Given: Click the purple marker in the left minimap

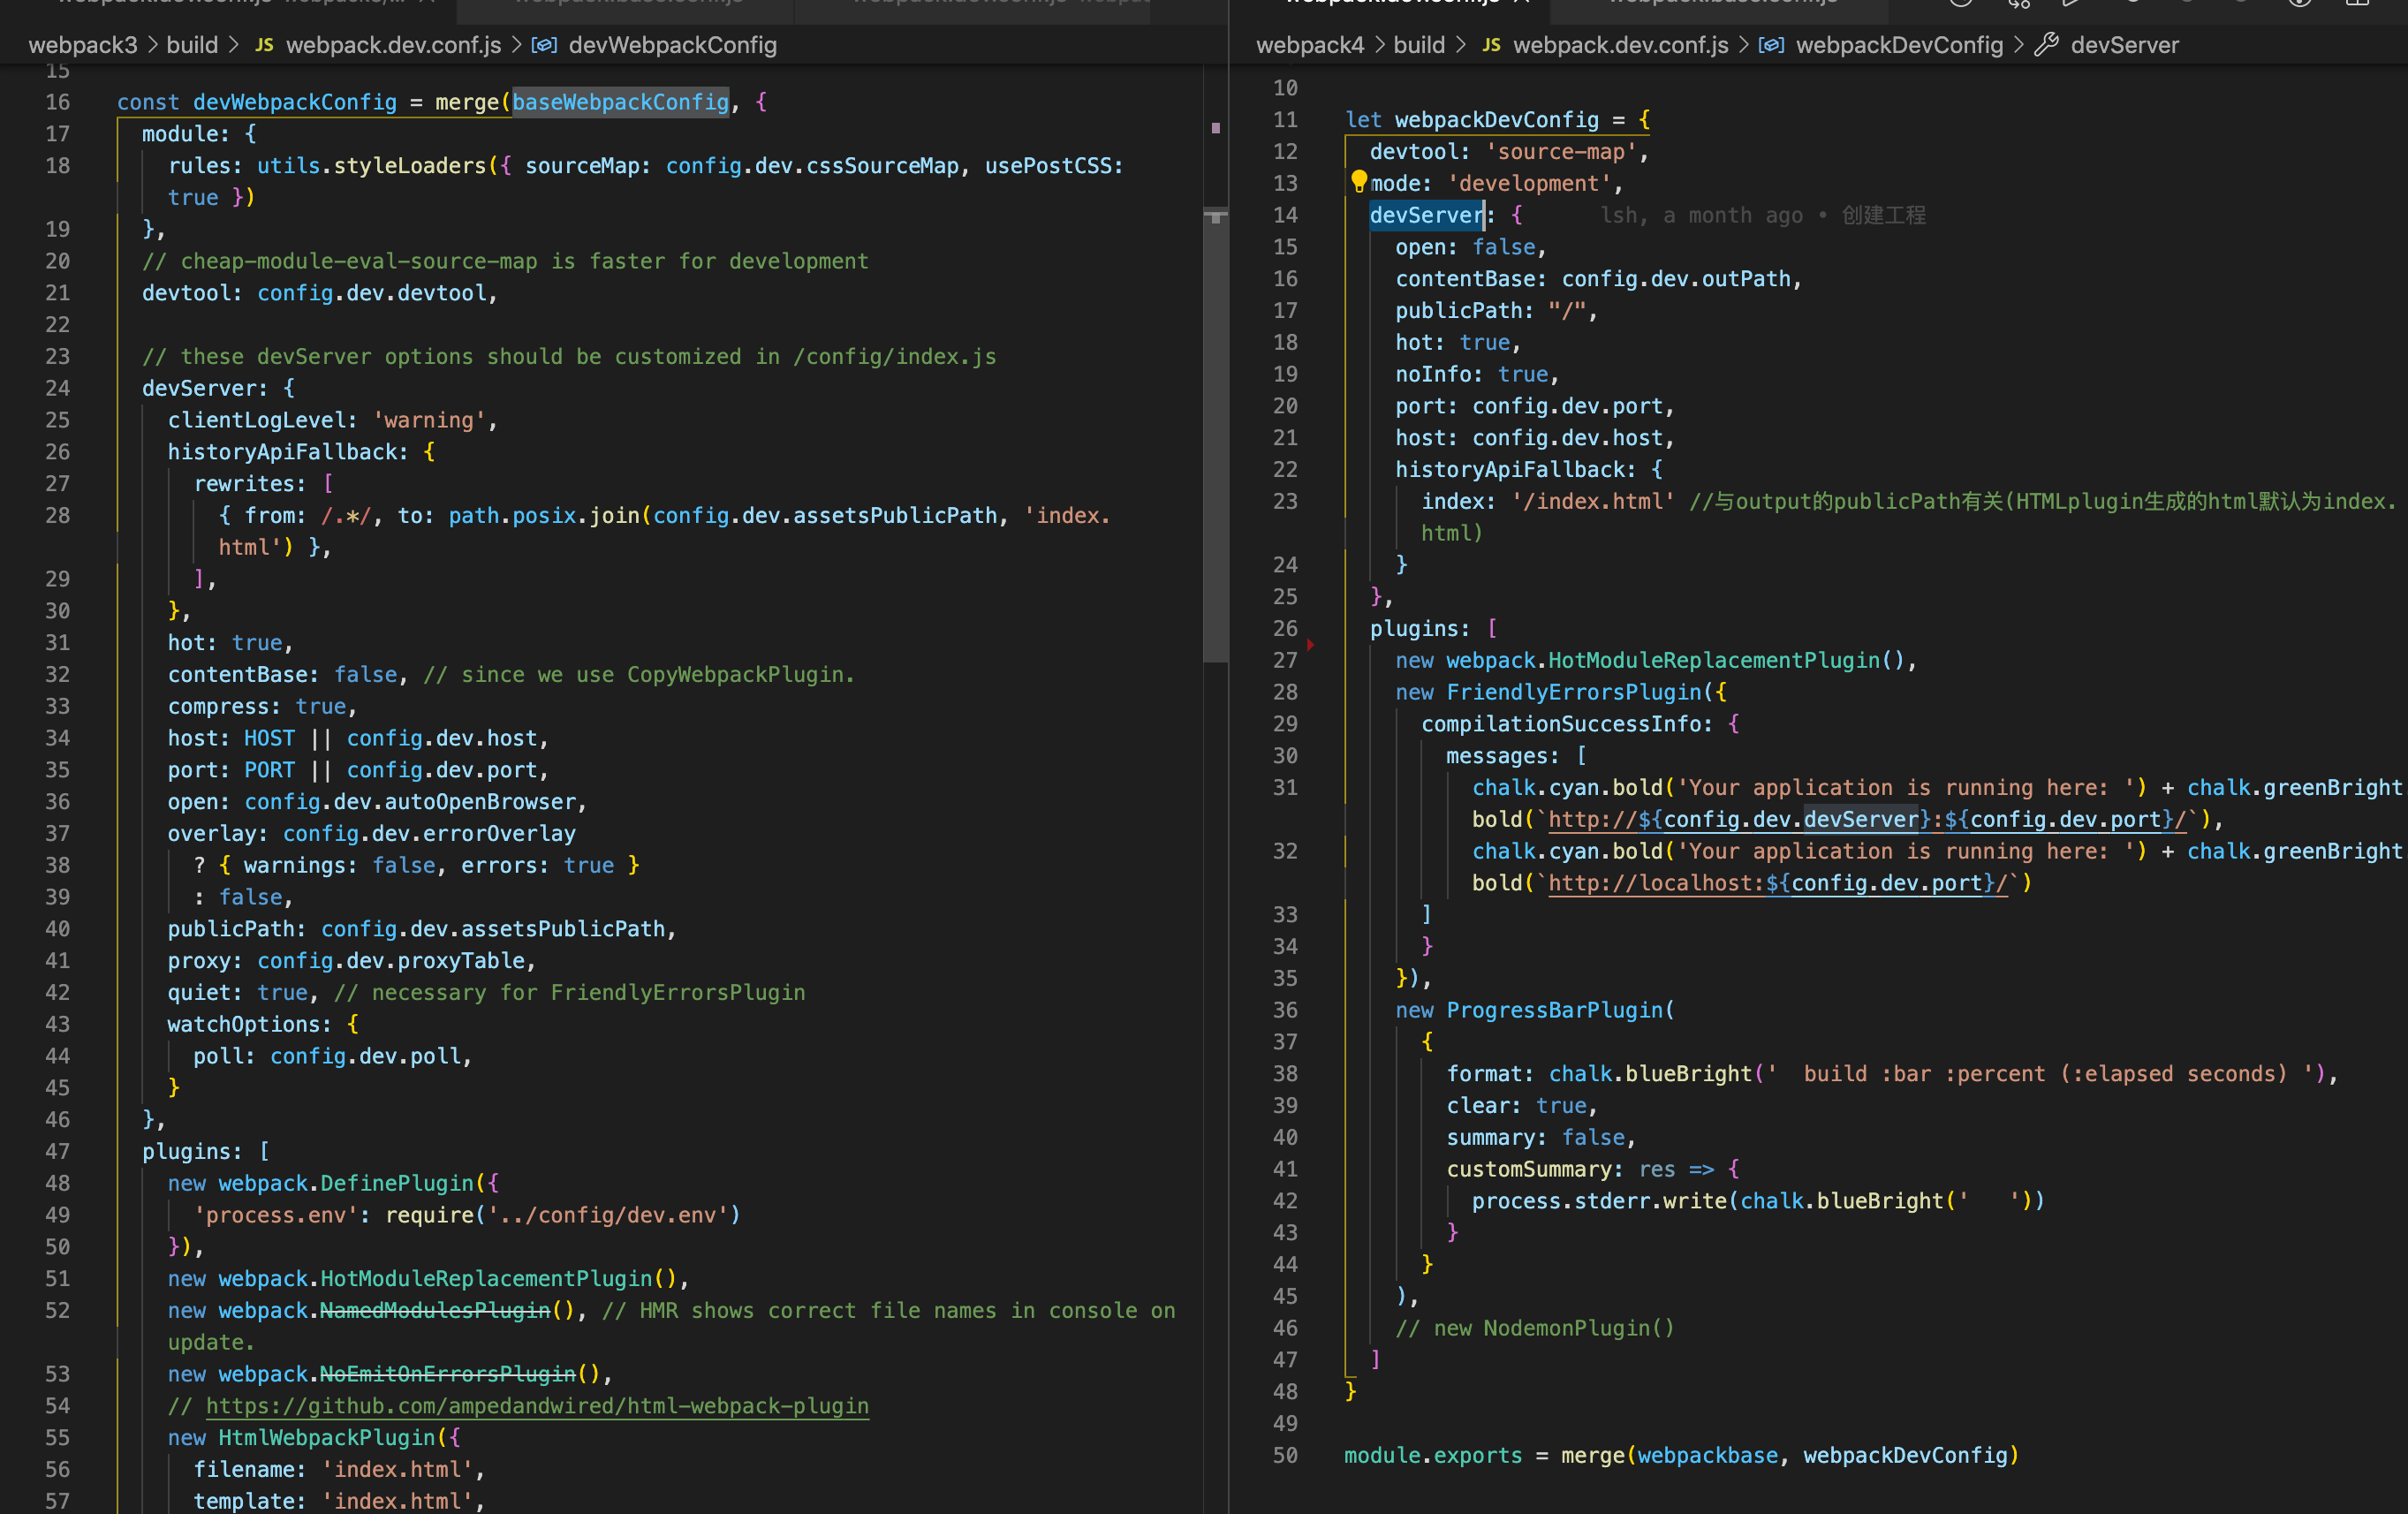Looking at the screenshot, I should (1215, 128).
